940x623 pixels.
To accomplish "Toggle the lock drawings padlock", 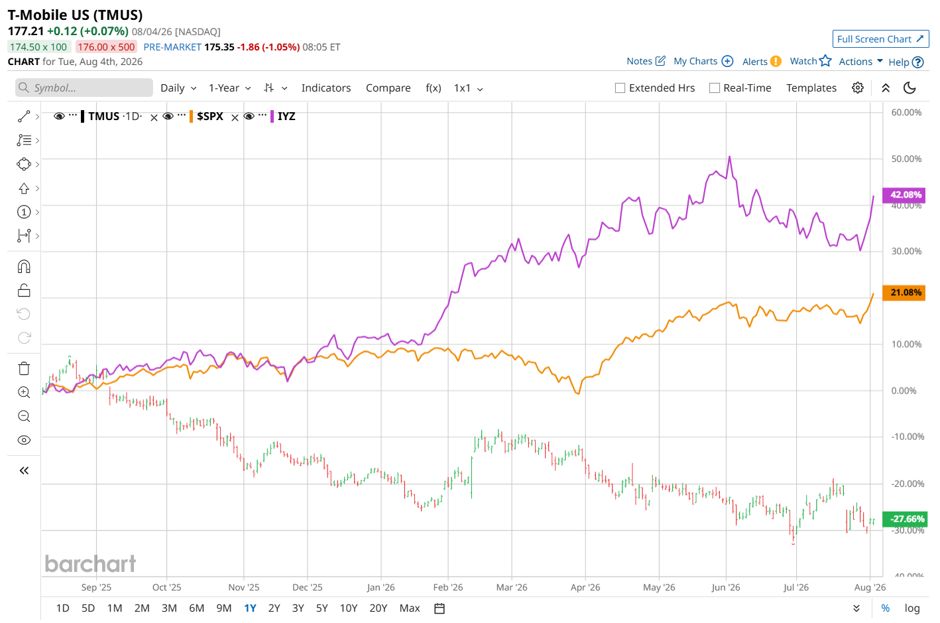I will [24, 290].
